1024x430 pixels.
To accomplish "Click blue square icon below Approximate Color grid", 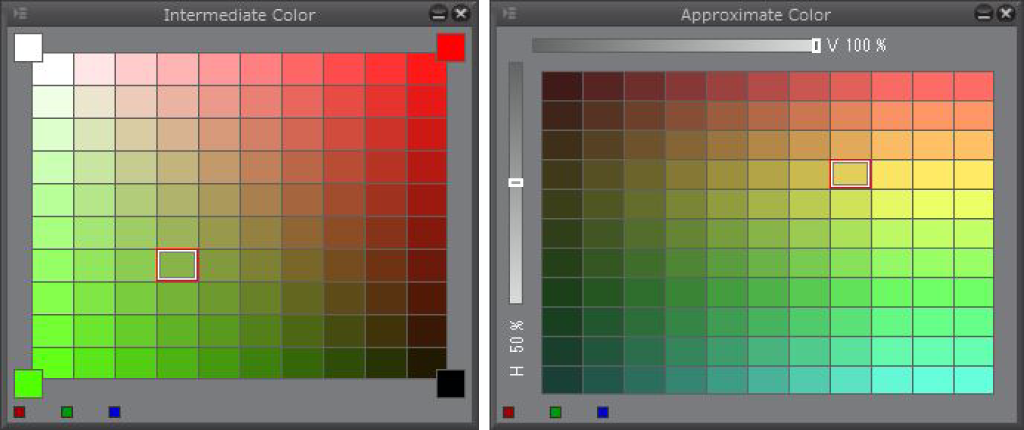I will [x=603, y=412].
